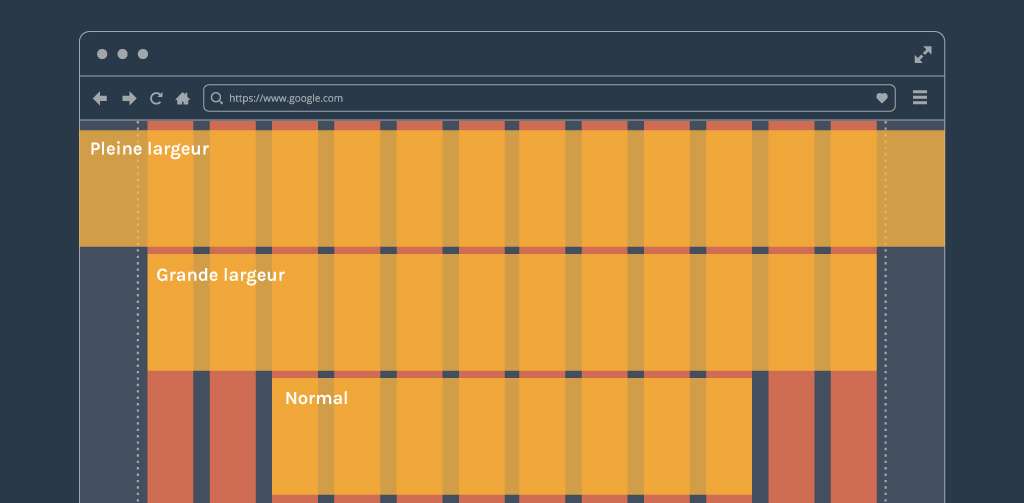1024x503 pixels.
Task: Click the leftmost window control dot
Action: coord(102,54)
